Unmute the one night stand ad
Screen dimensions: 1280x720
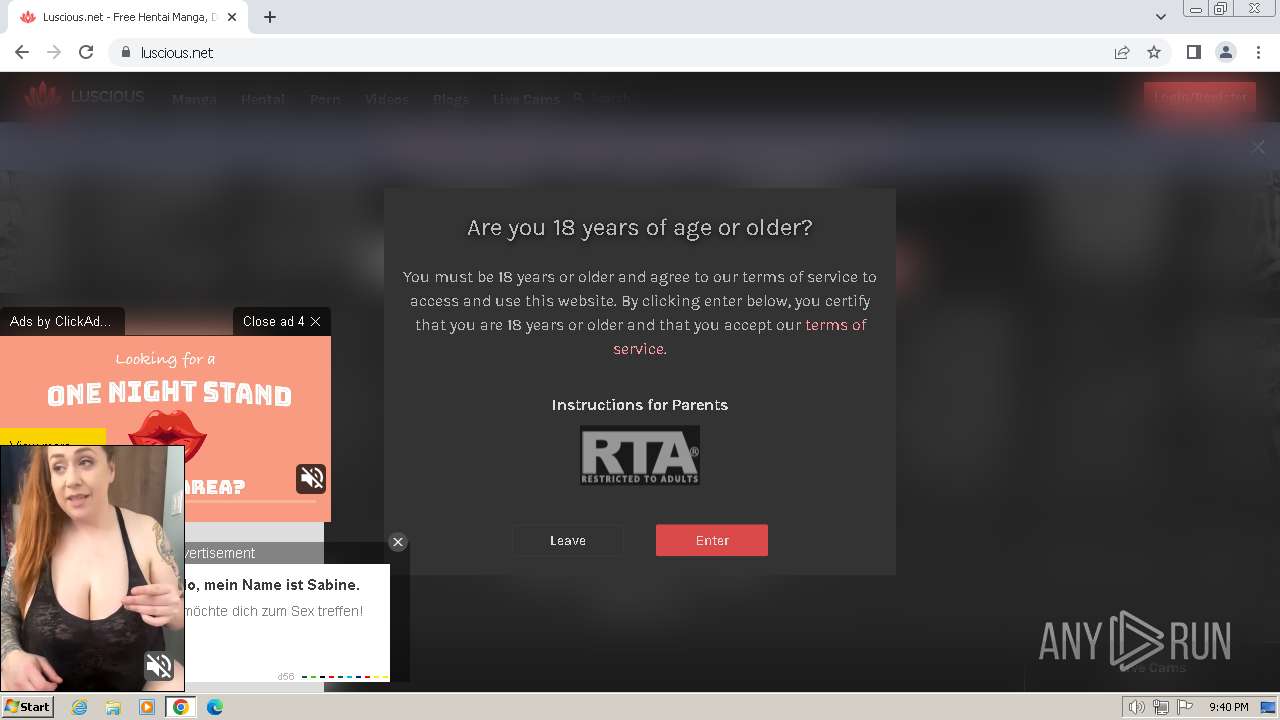[311, 478]
